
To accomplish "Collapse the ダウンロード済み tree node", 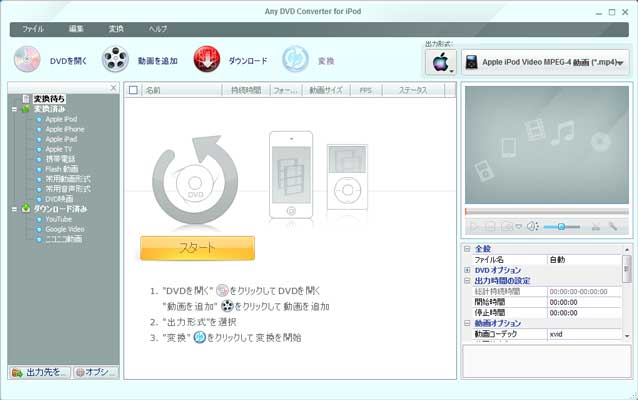I will click(14, 209).
